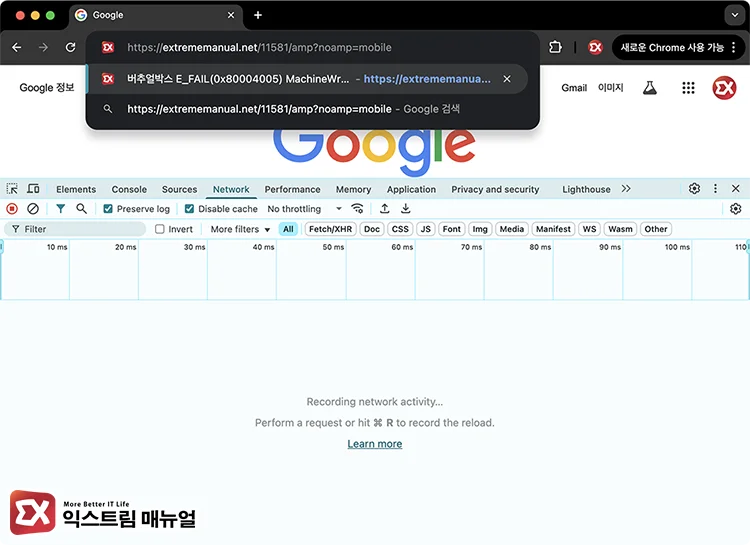This screenshot has height=545, width=750.
Task: Expand more DevTools tabs chevron
Action: click(x=626, y=189)
